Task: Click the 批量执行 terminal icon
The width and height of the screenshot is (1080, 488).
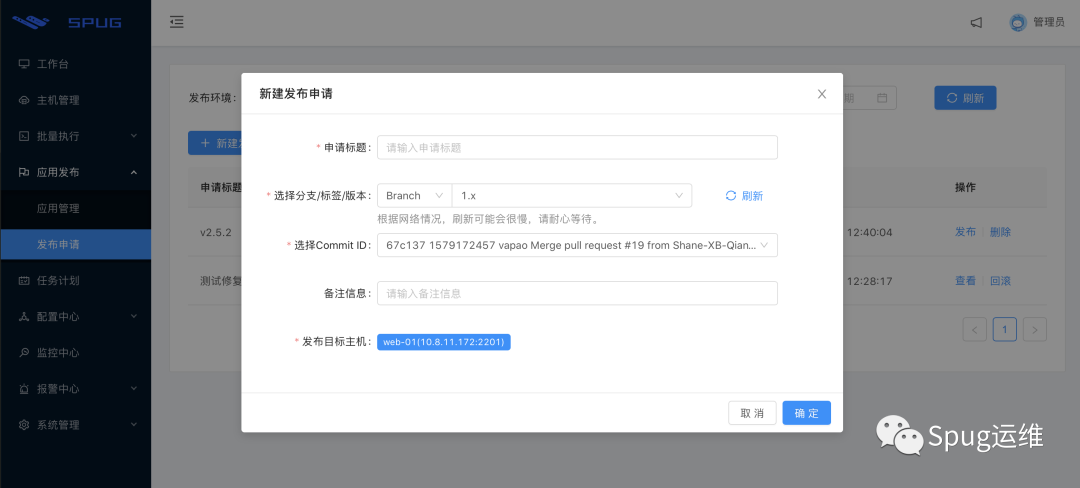Action: pyautogui.click(x=24, y=136)
